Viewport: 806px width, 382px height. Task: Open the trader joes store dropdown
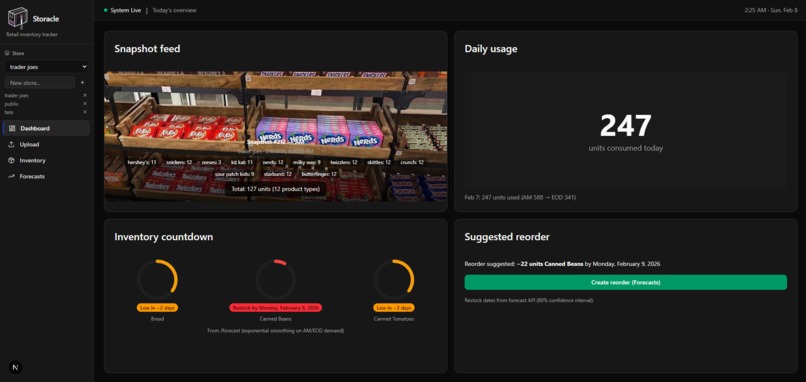pyautogui.click(x=47, y=66)
